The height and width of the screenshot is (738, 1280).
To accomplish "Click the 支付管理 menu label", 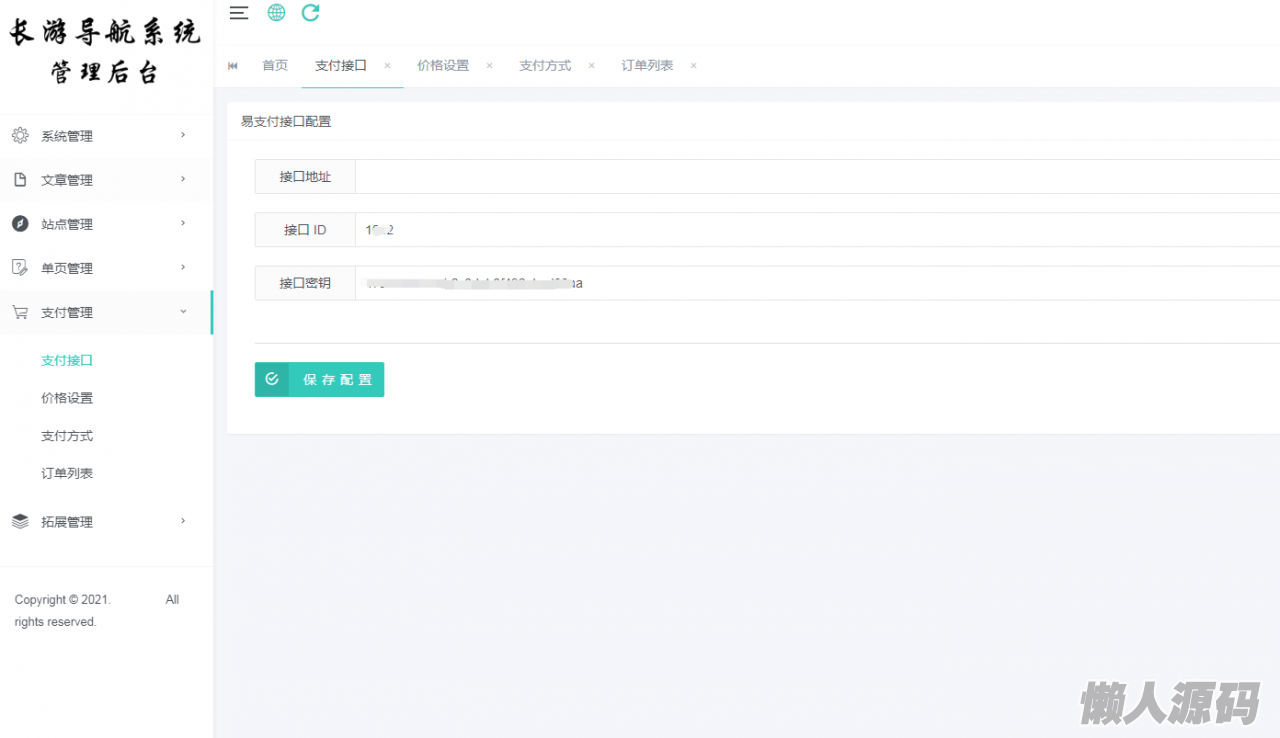I will pos(67,313).
